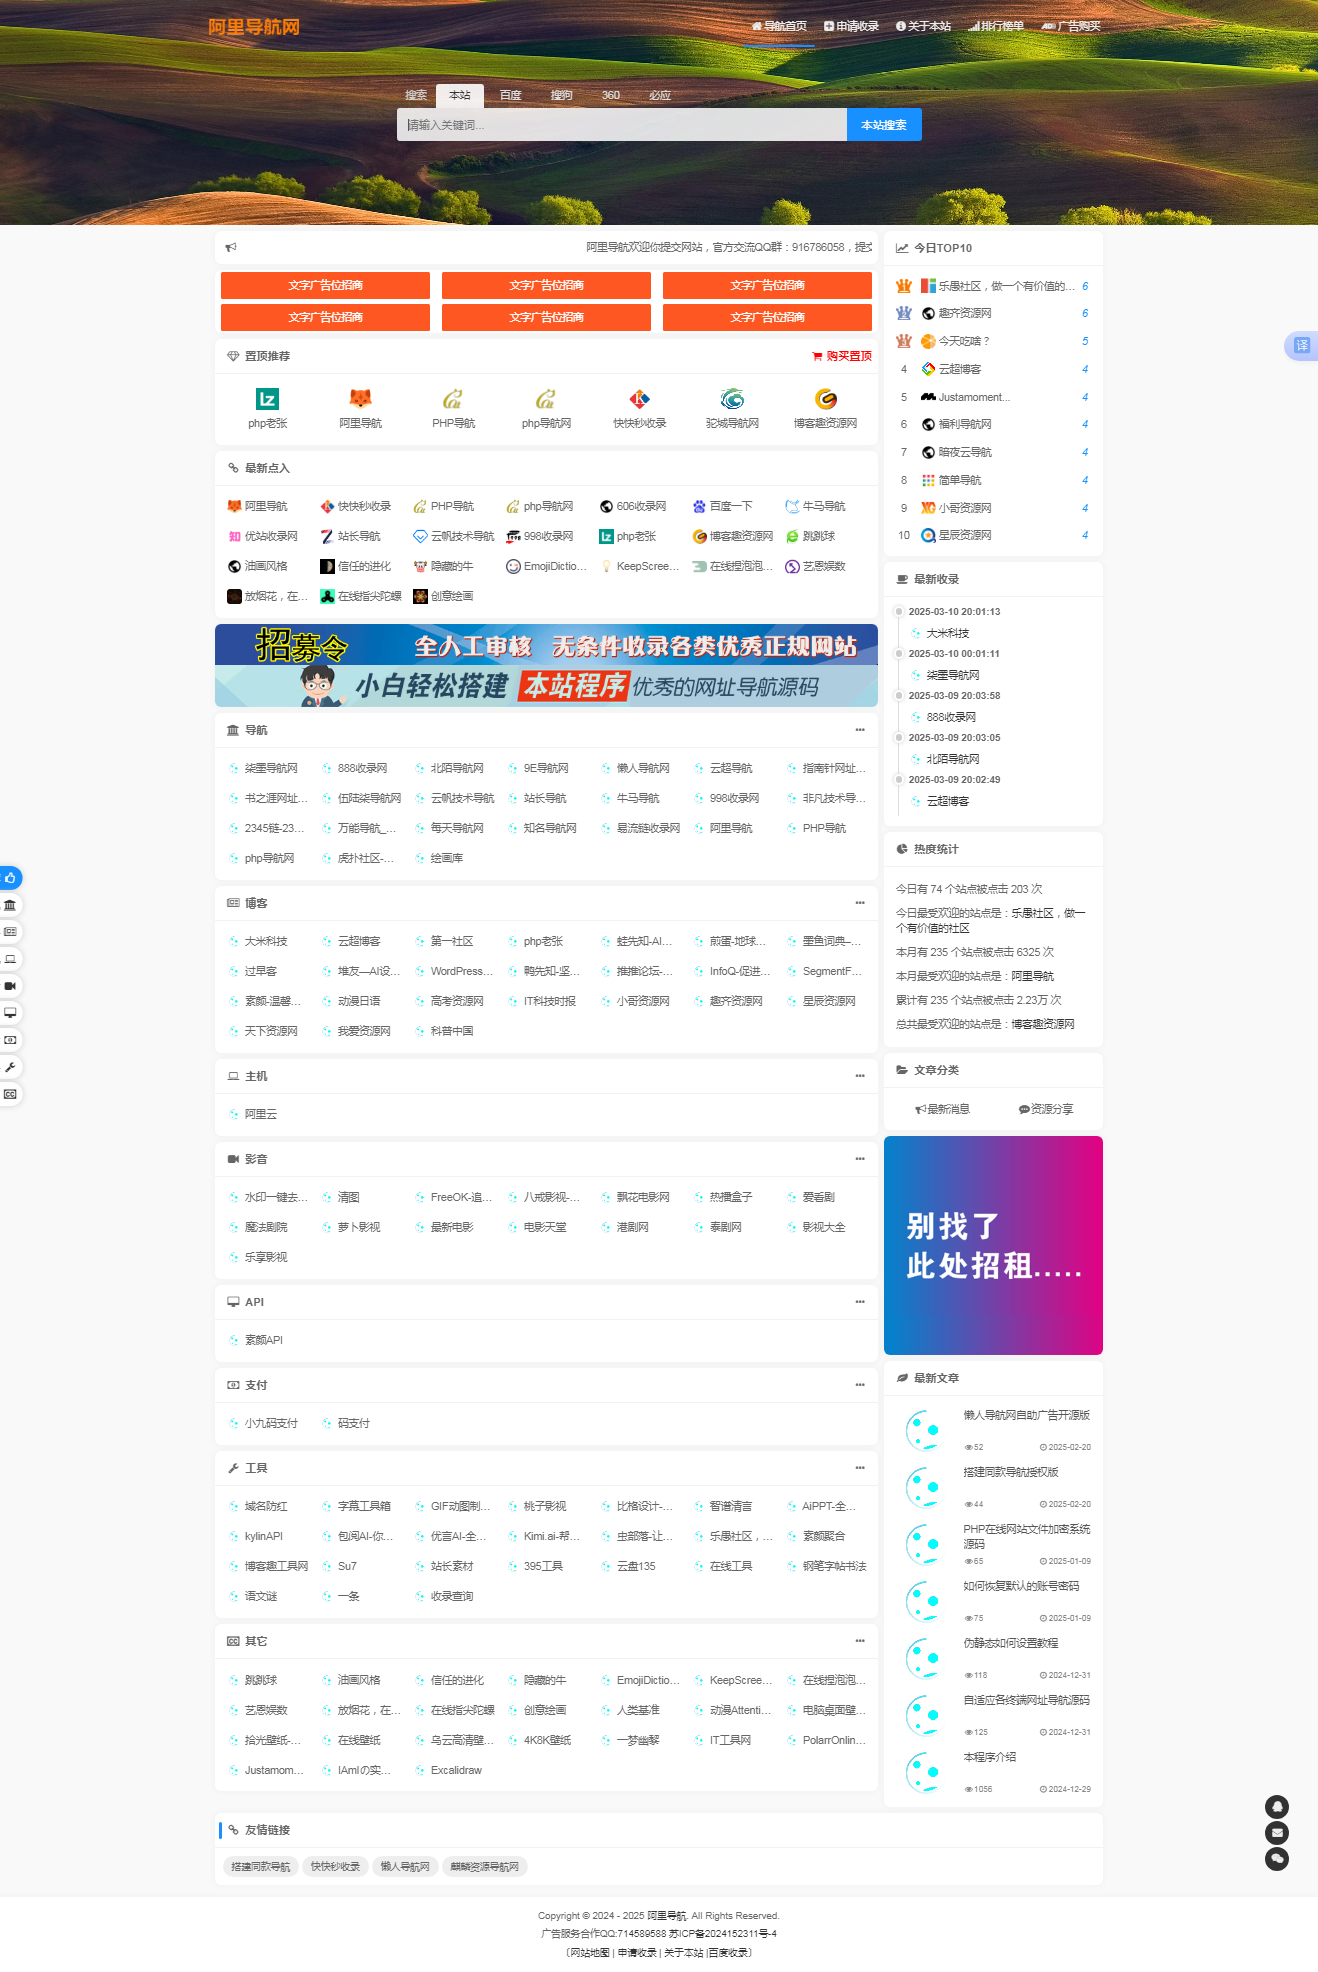Click the video camera icon in left sidebar

[10, 986]
